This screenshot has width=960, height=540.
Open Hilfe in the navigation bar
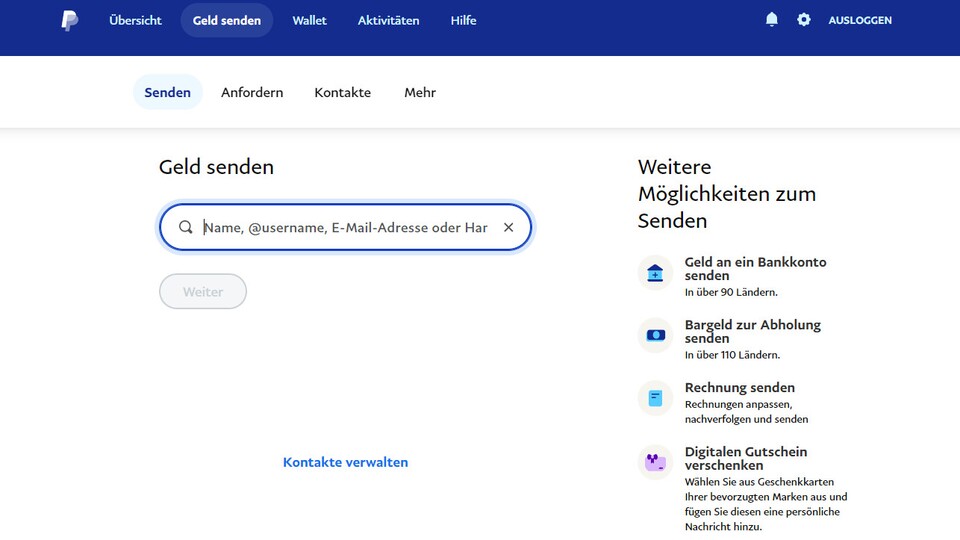463,20
